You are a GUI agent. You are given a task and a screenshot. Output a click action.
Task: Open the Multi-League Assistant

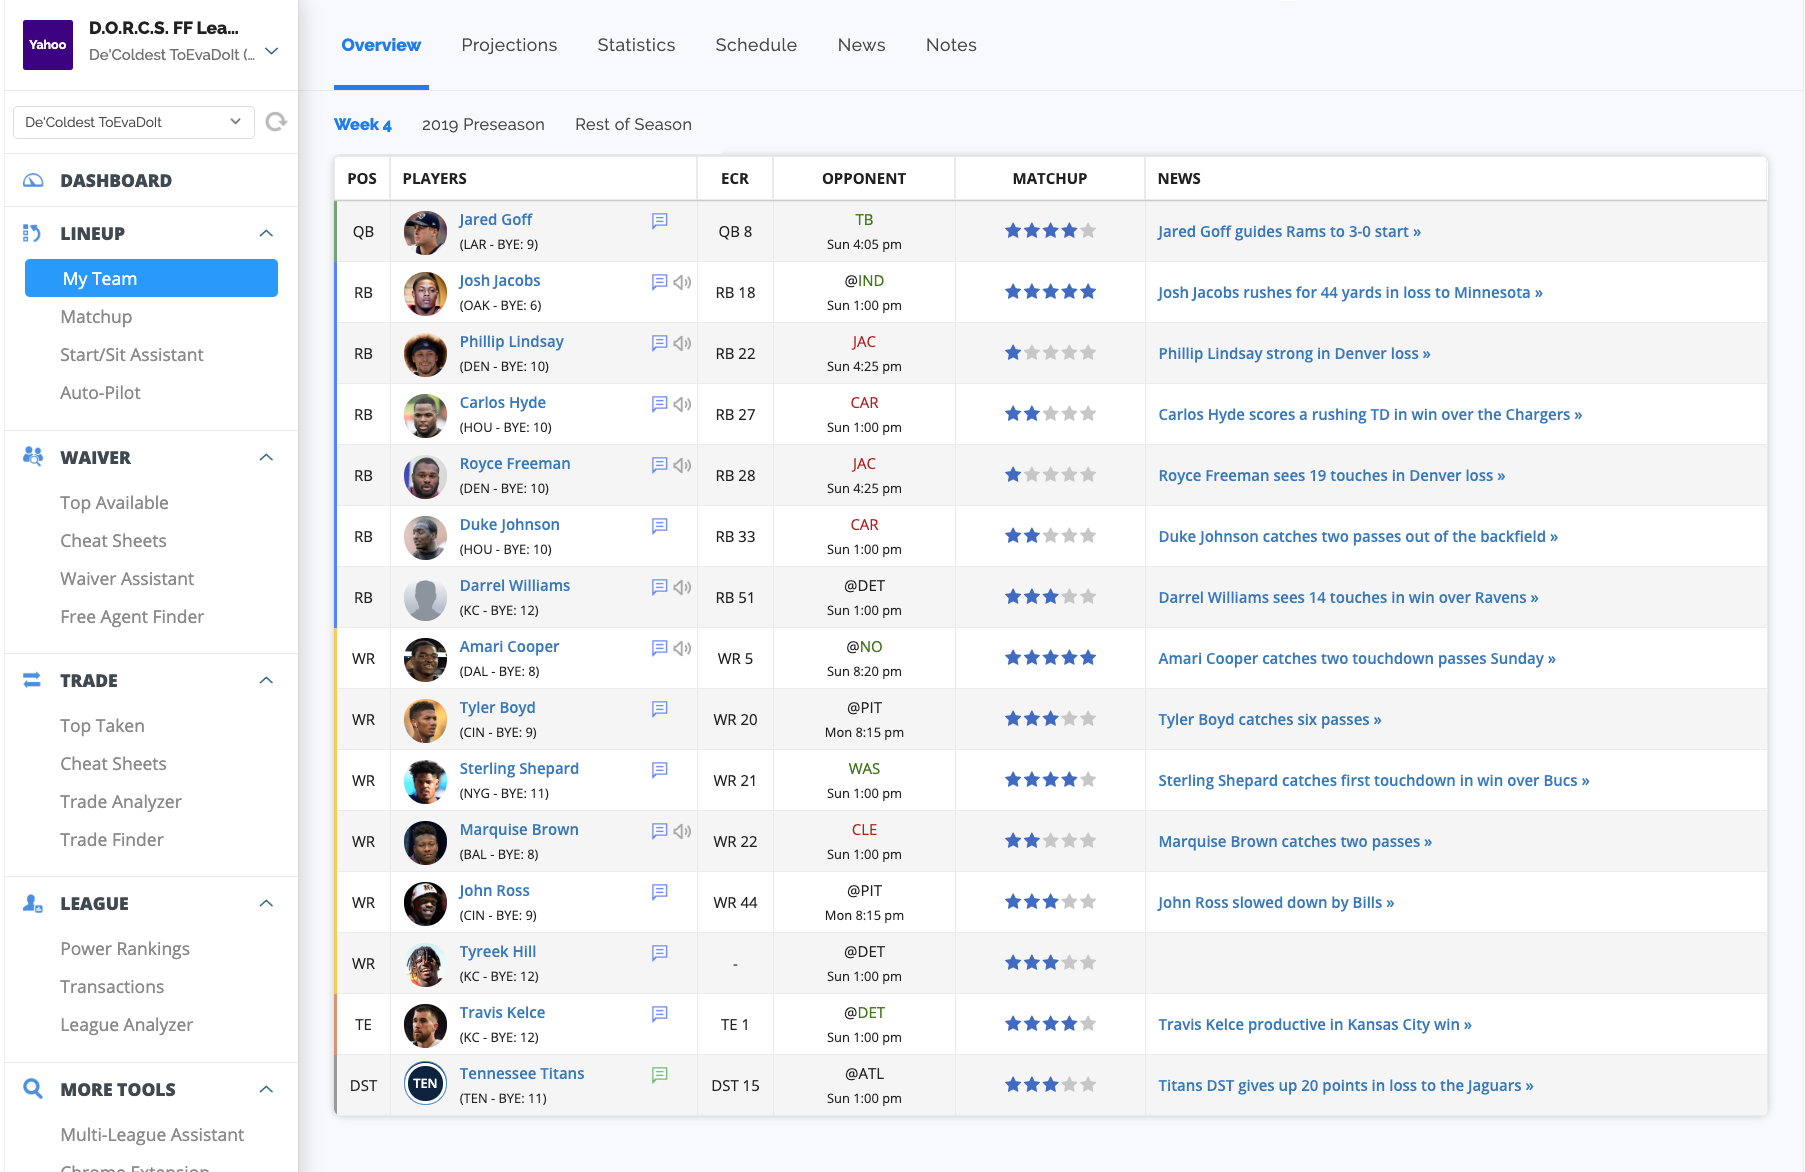point(152,1135)
